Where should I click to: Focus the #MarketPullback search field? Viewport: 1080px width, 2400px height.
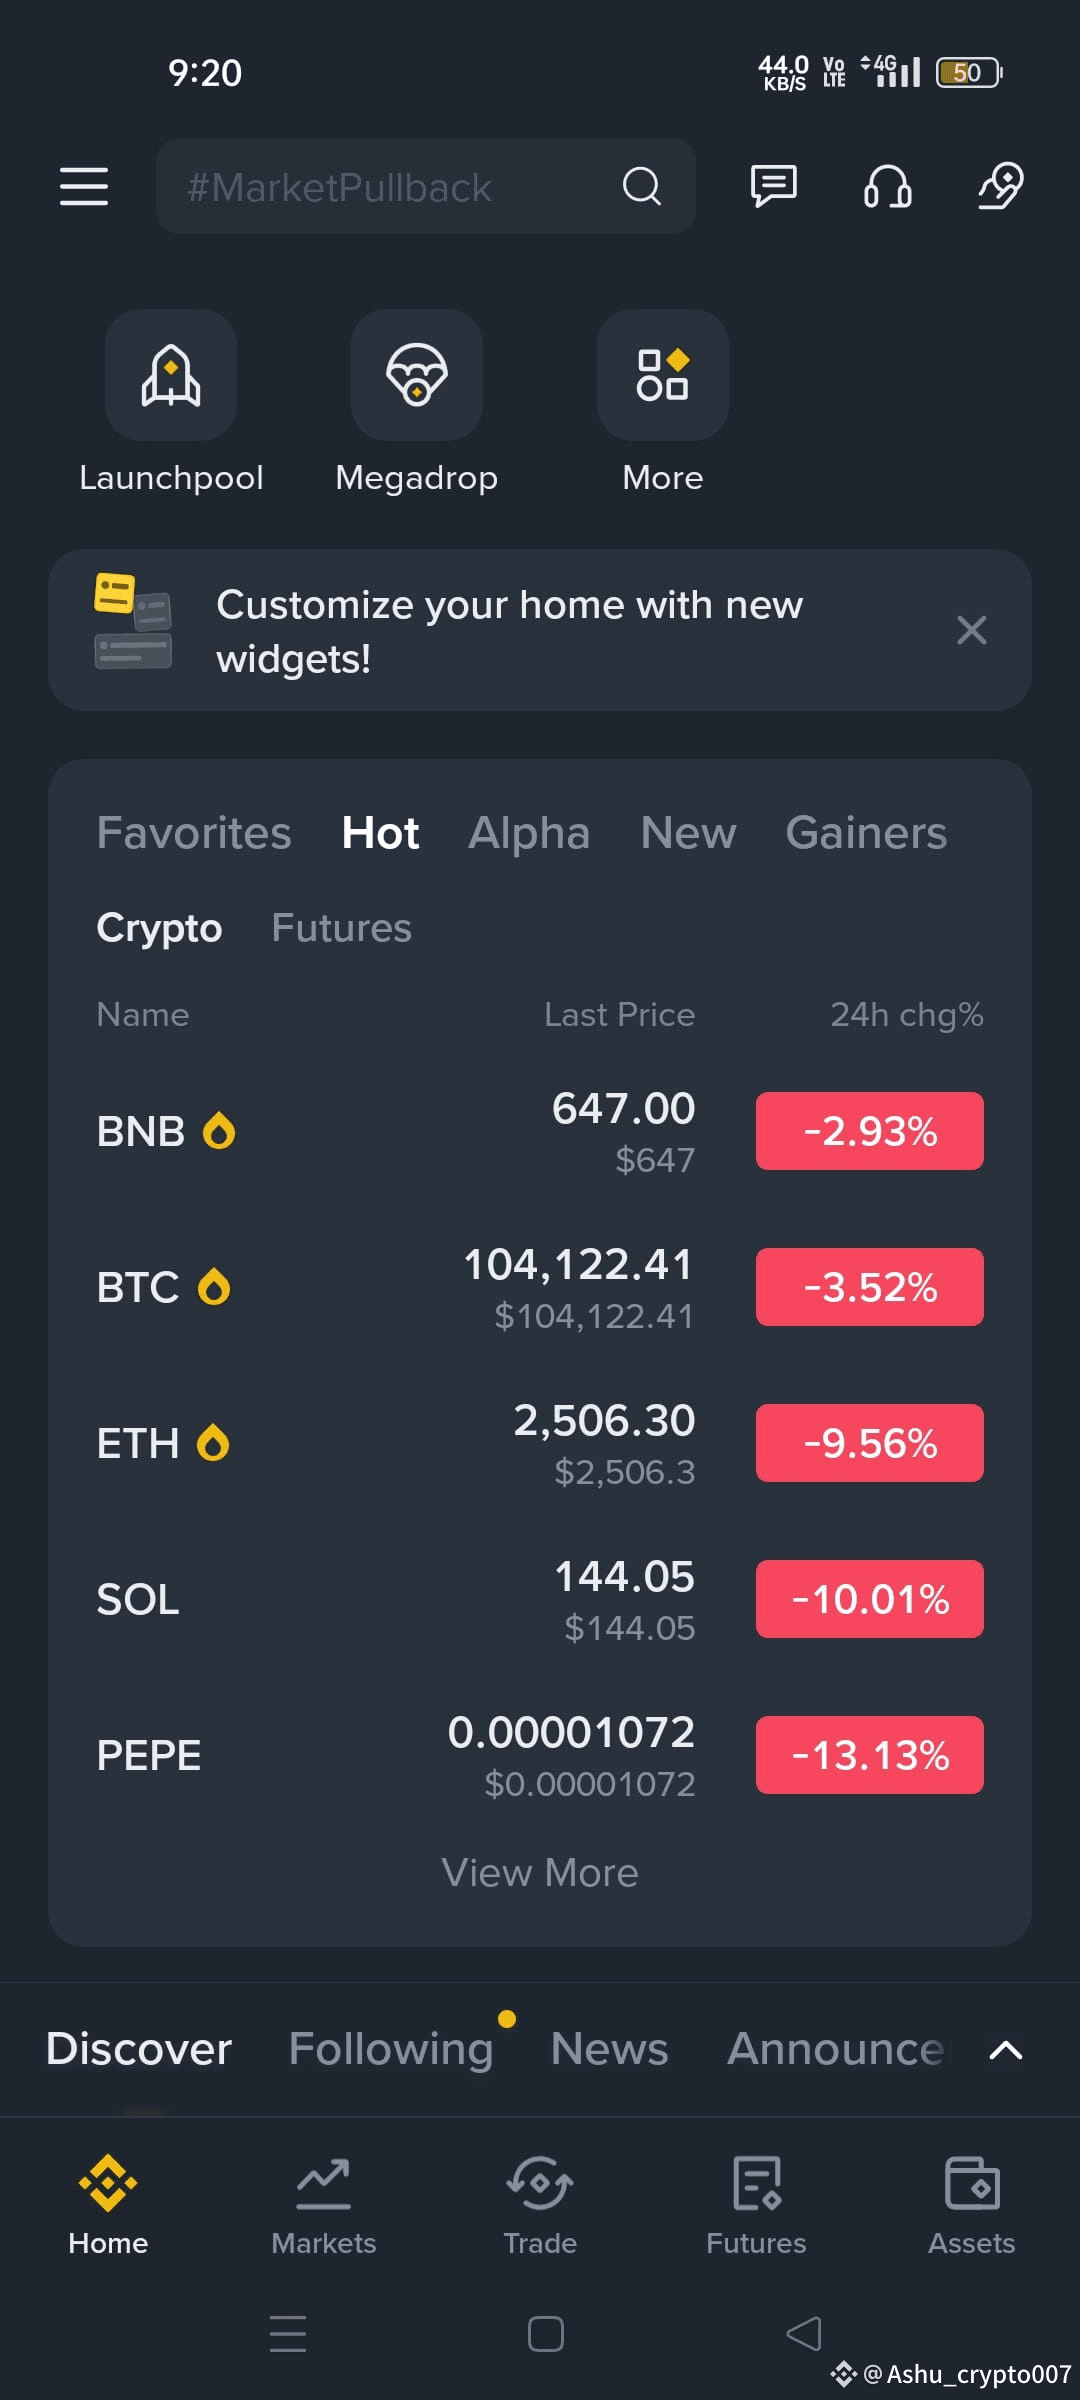point(426,186)
